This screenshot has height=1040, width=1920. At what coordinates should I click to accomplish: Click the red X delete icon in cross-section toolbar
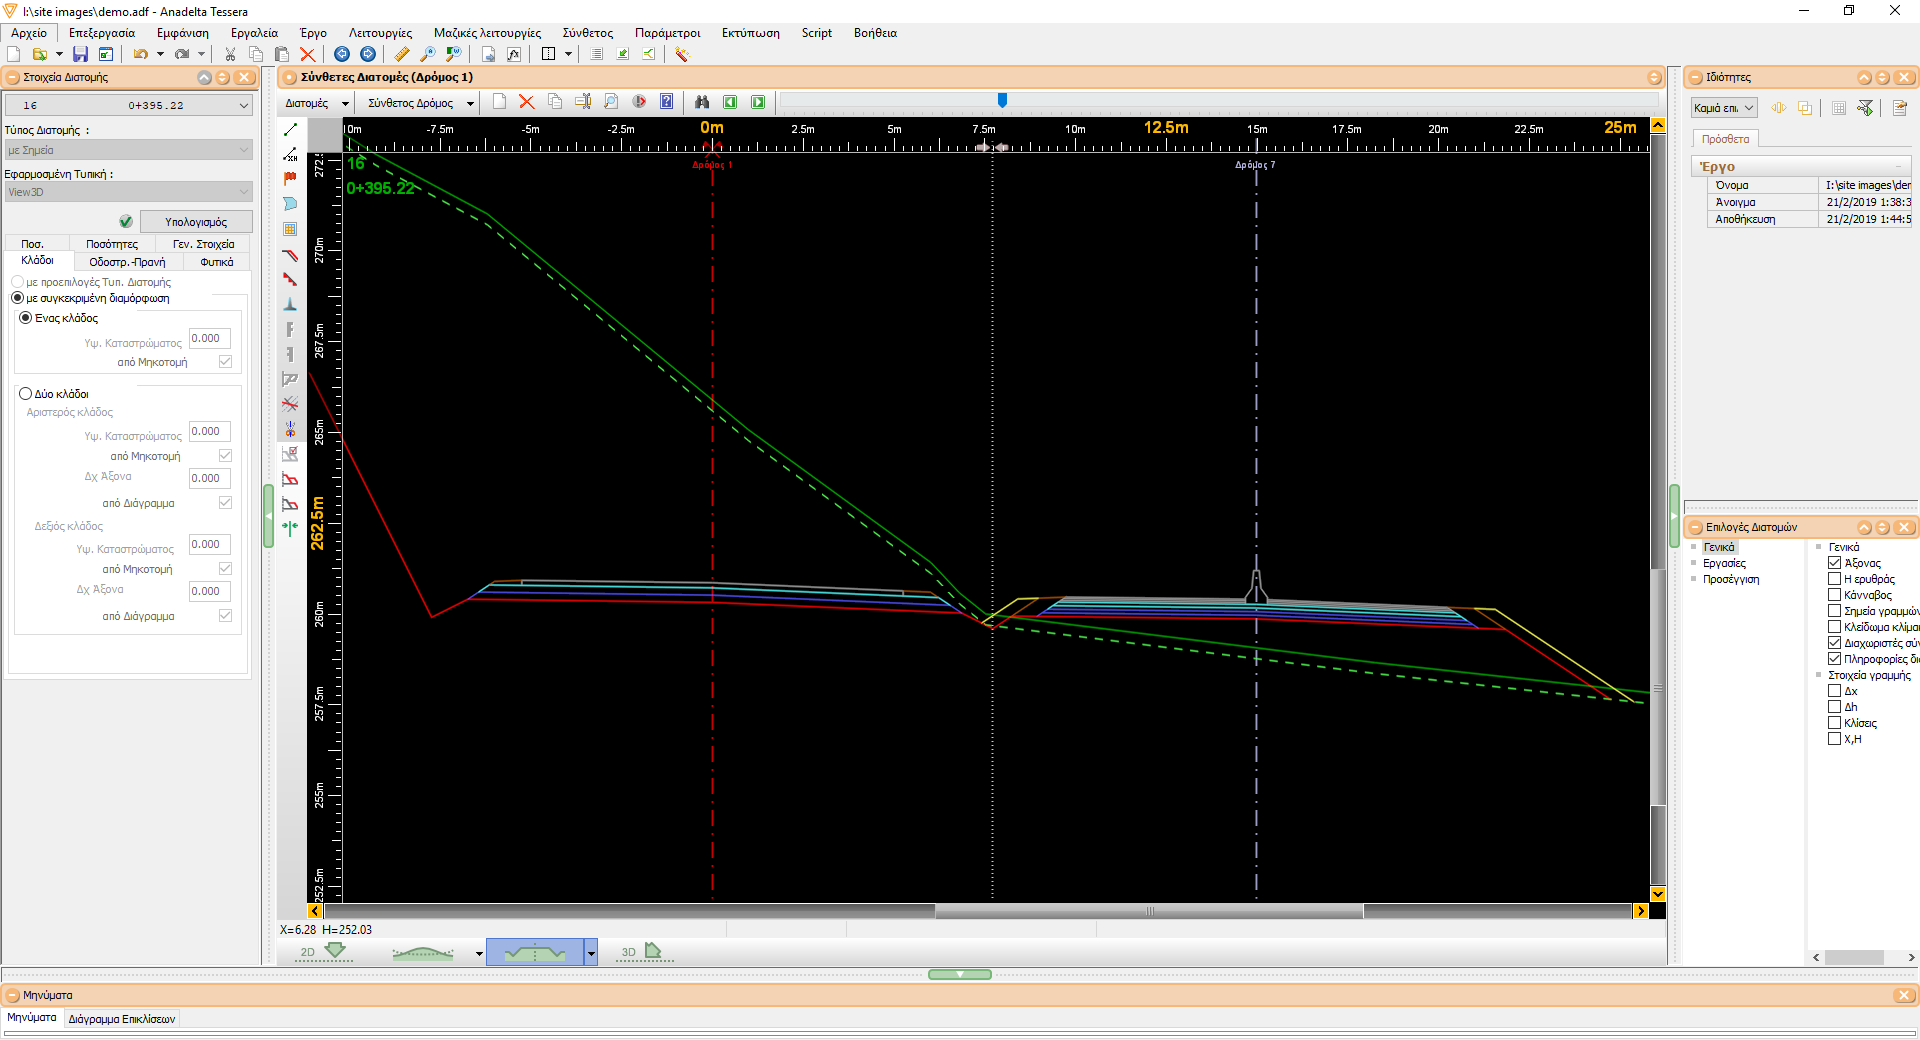(527, 102)
